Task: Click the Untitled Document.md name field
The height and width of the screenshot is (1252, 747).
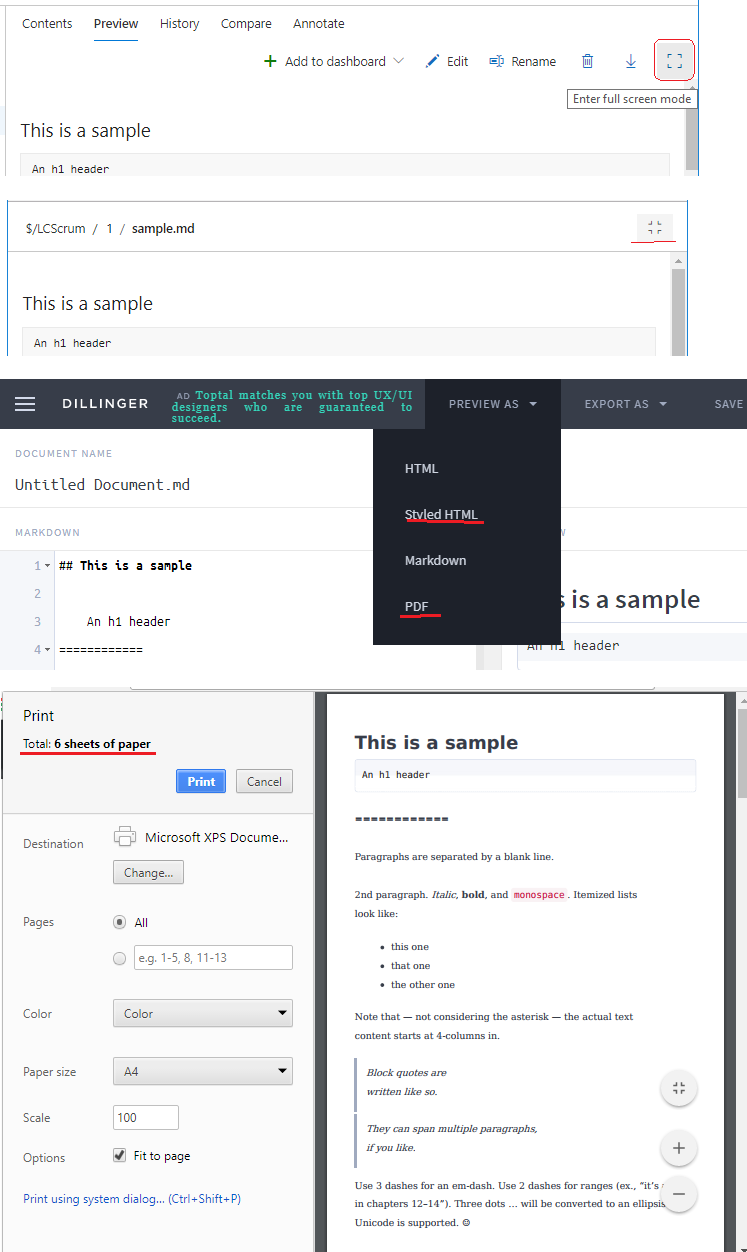Action: 102,484
